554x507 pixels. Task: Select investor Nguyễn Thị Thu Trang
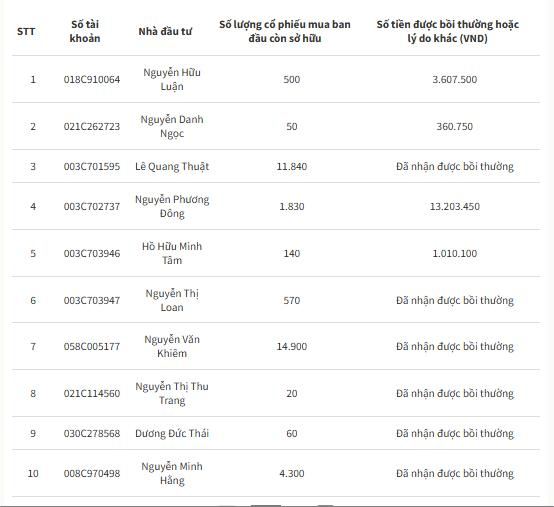pos(172,393)
